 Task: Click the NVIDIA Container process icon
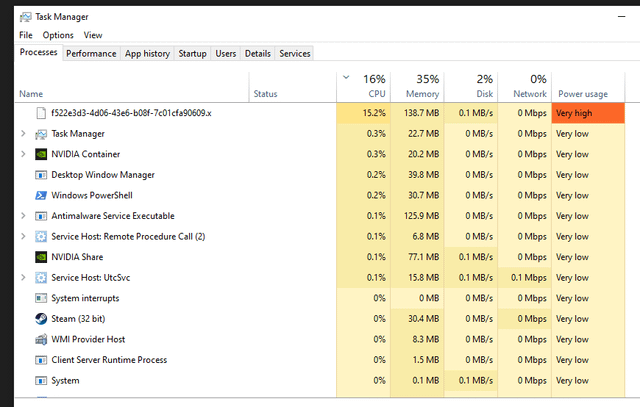point(41,154)
